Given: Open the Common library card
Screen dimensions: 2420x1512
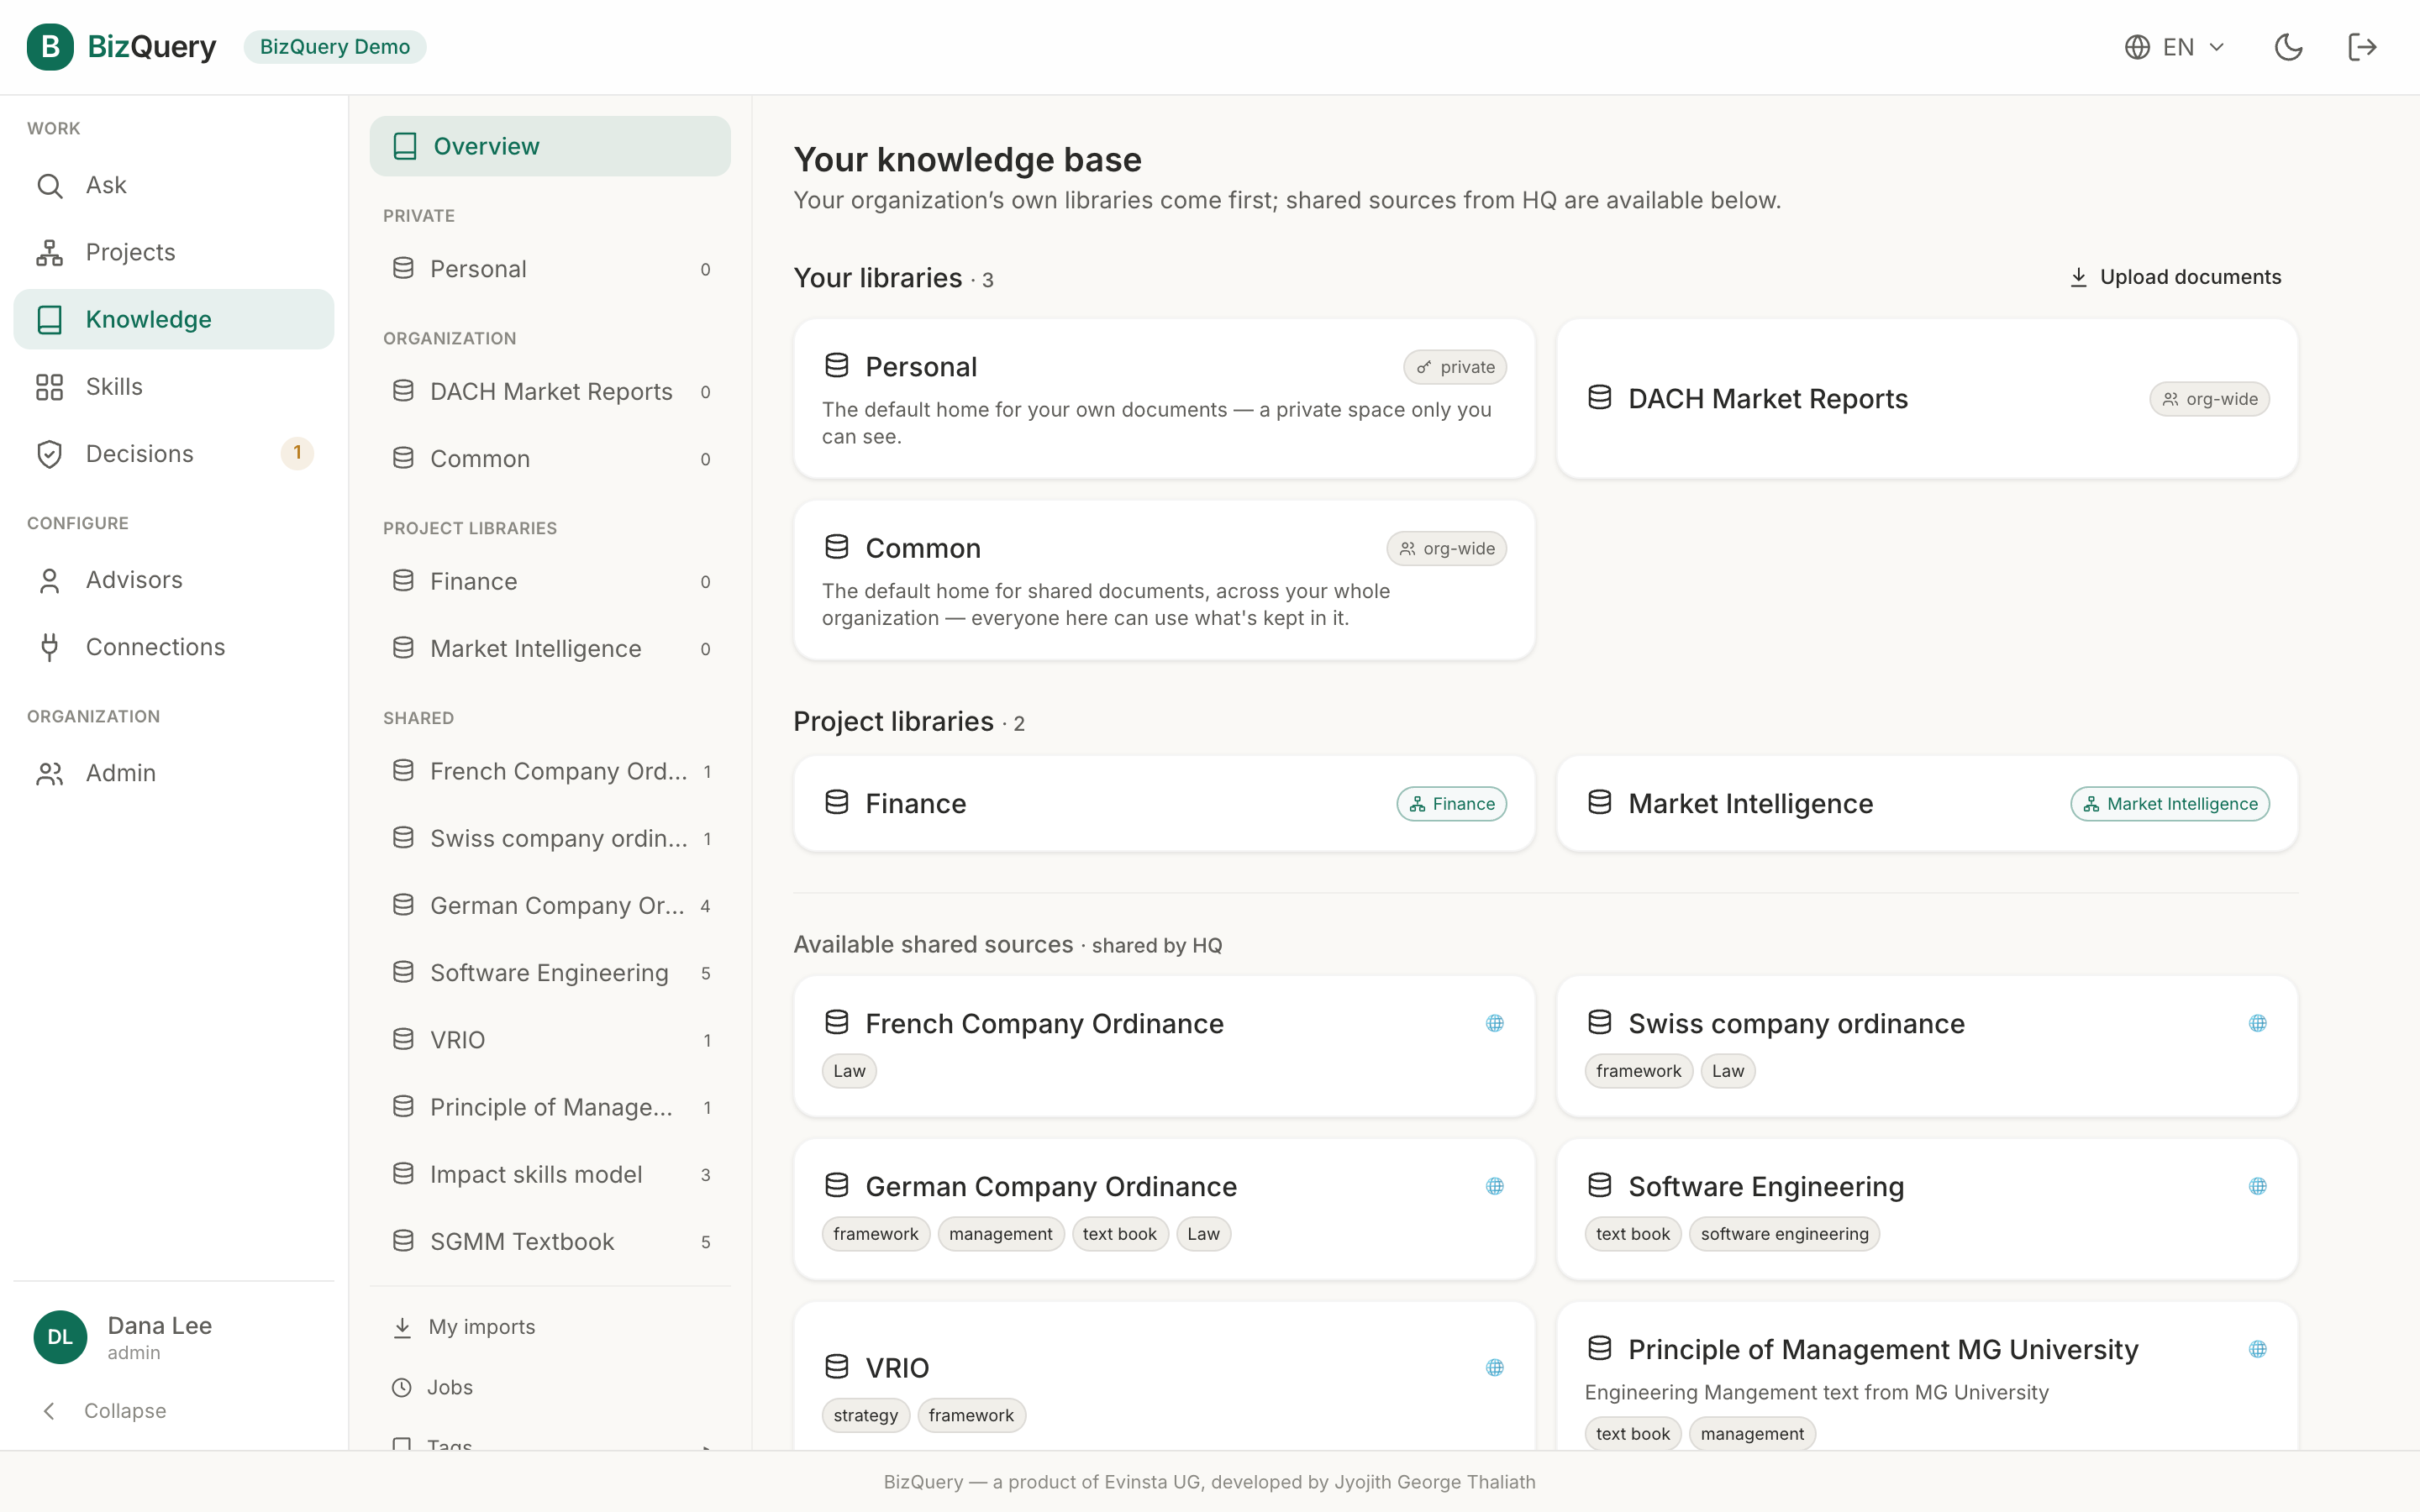Looking at the screenshot, I should [x=1164, y=580].
